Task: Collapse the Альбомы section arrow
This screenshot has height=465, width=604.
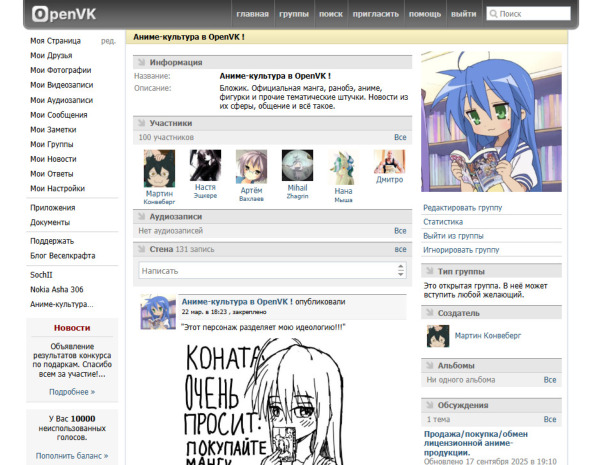Action: (430, 365)
